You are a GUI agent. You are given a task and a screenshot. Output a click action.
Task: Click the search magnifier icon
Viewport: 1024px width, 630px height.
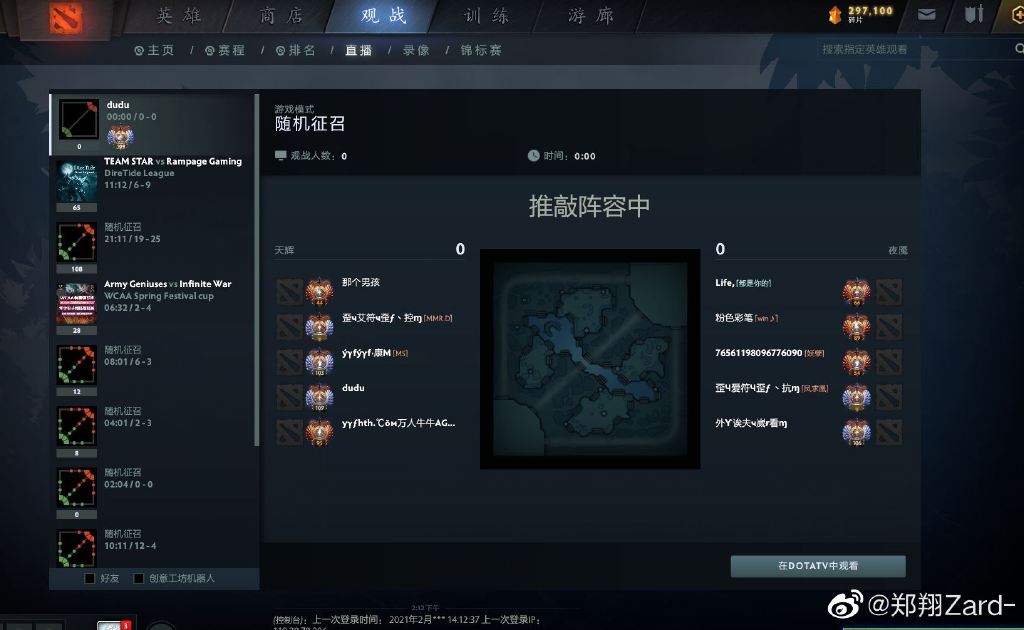(x=1019, y=49)
